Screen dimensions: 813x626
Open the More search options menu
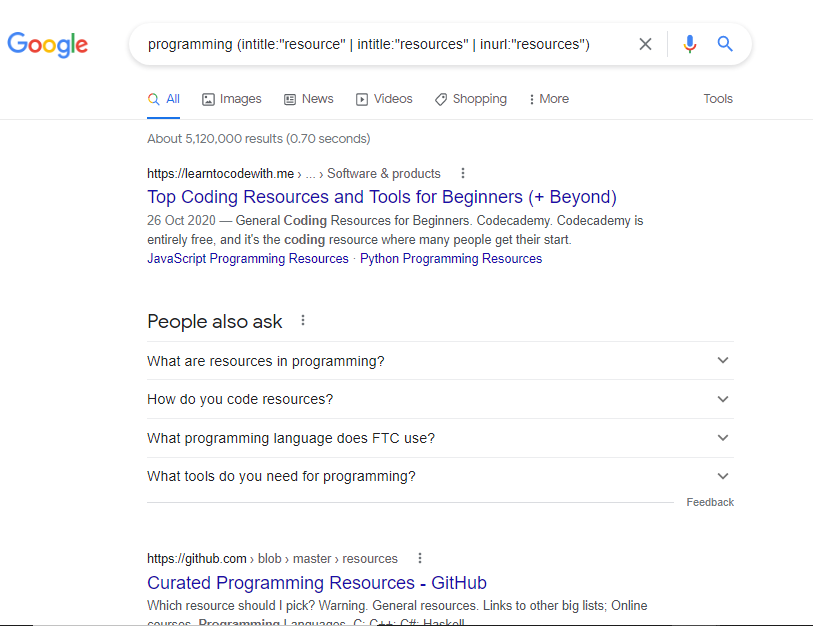coord(549,99)
